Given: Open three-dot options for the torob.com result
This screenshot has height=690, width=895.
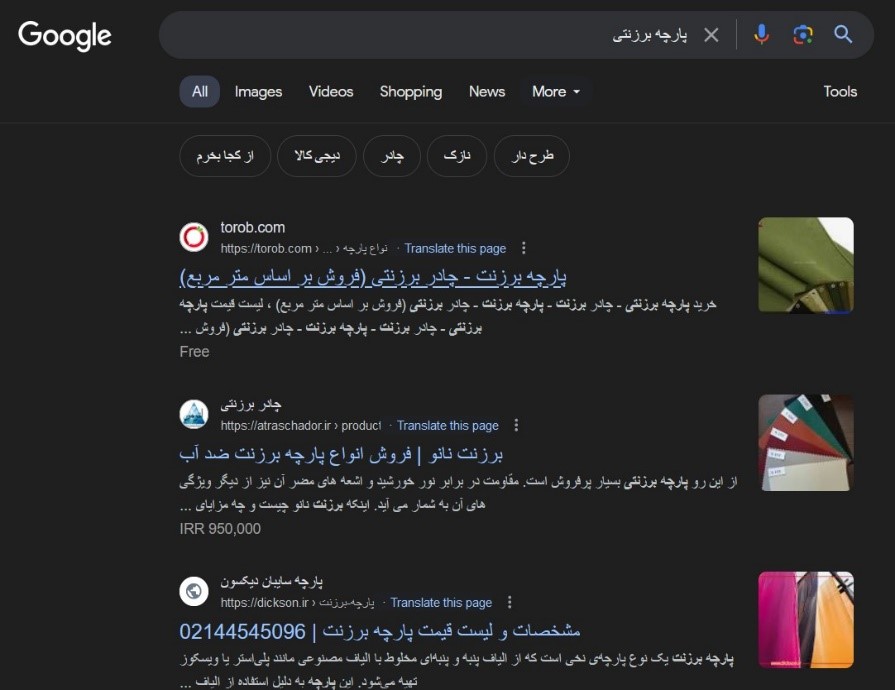Looking at the screenshot, I should [x=516, y=248].
